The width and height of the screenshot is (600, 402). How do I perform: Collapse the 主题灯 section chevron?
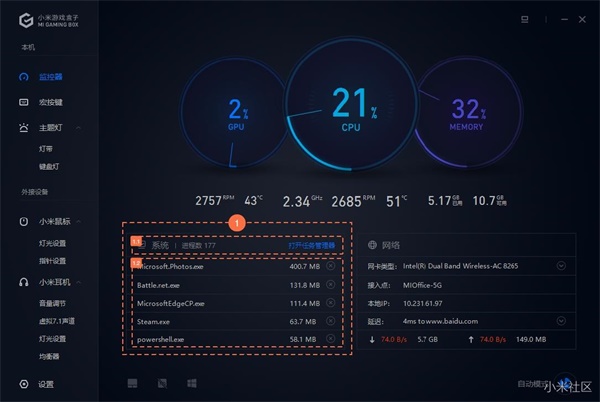[78, 128]
